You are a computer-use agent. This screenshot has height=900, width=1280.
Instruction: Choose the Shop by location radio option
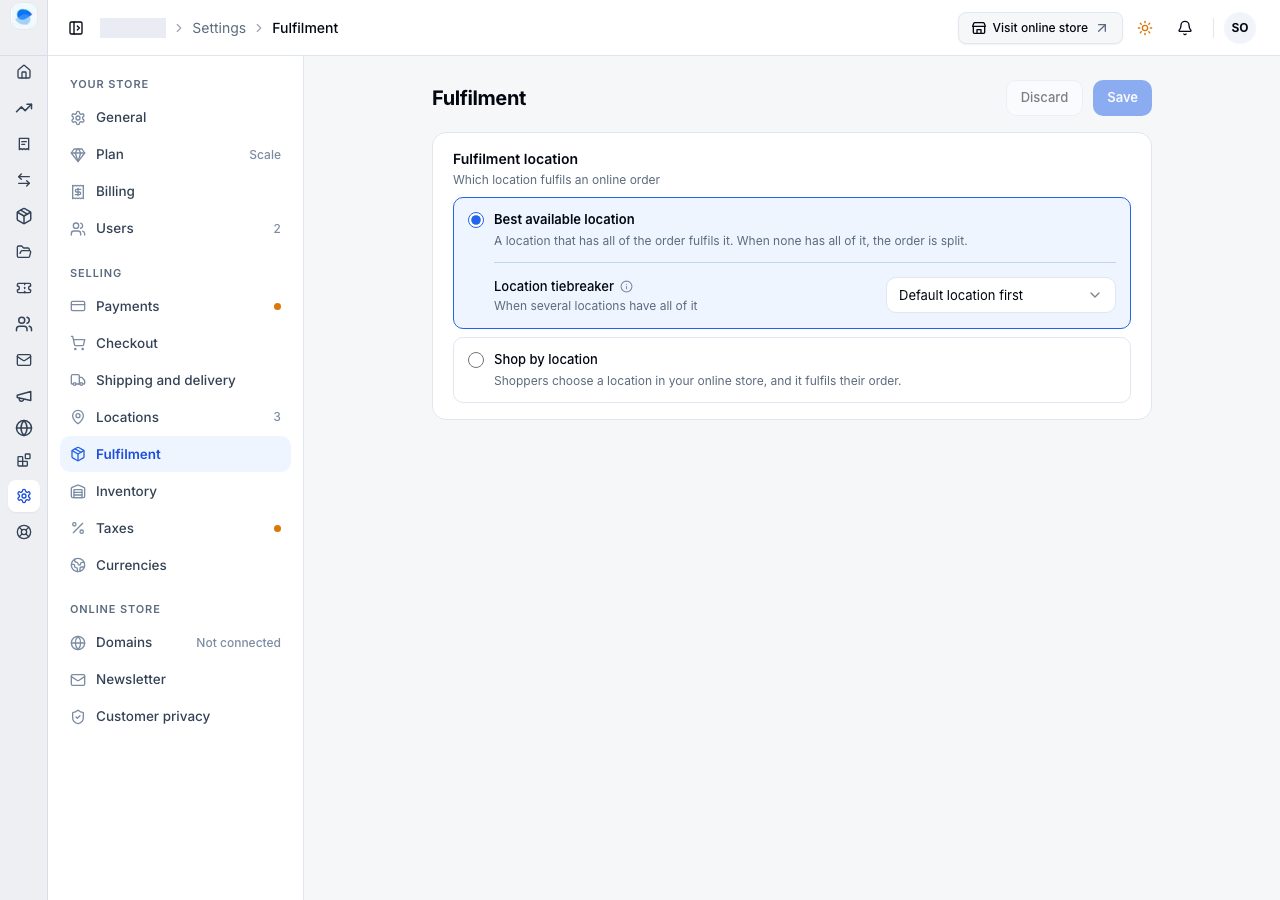click(x=476, y=360)
